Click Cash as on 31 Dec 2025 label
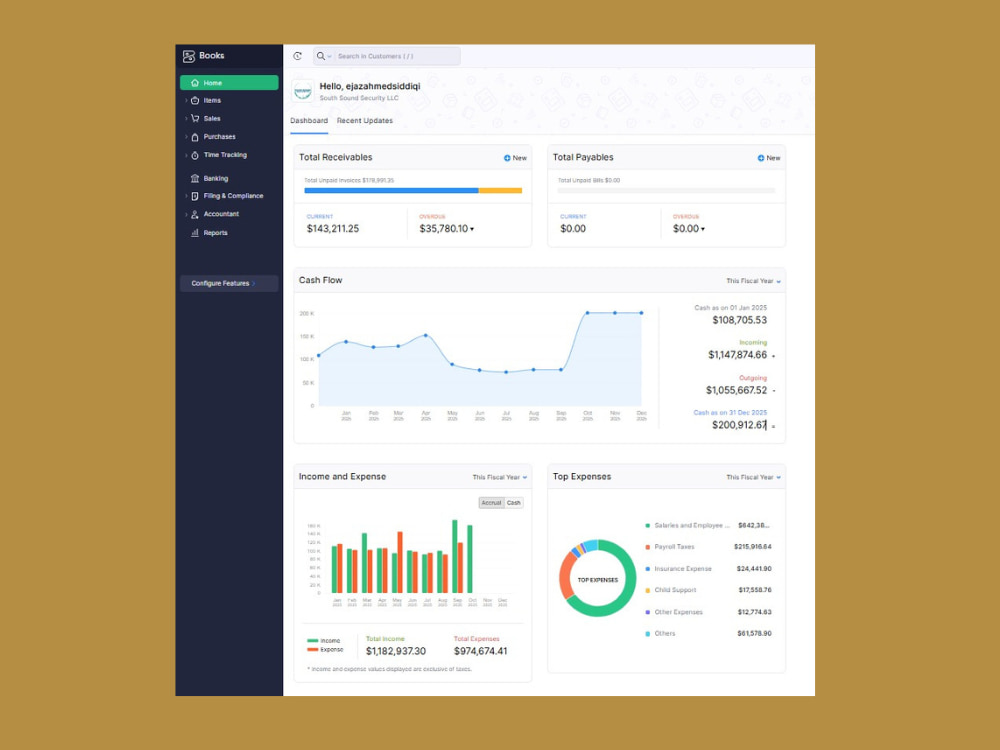The image size is (1000, 750). point(730,413)
